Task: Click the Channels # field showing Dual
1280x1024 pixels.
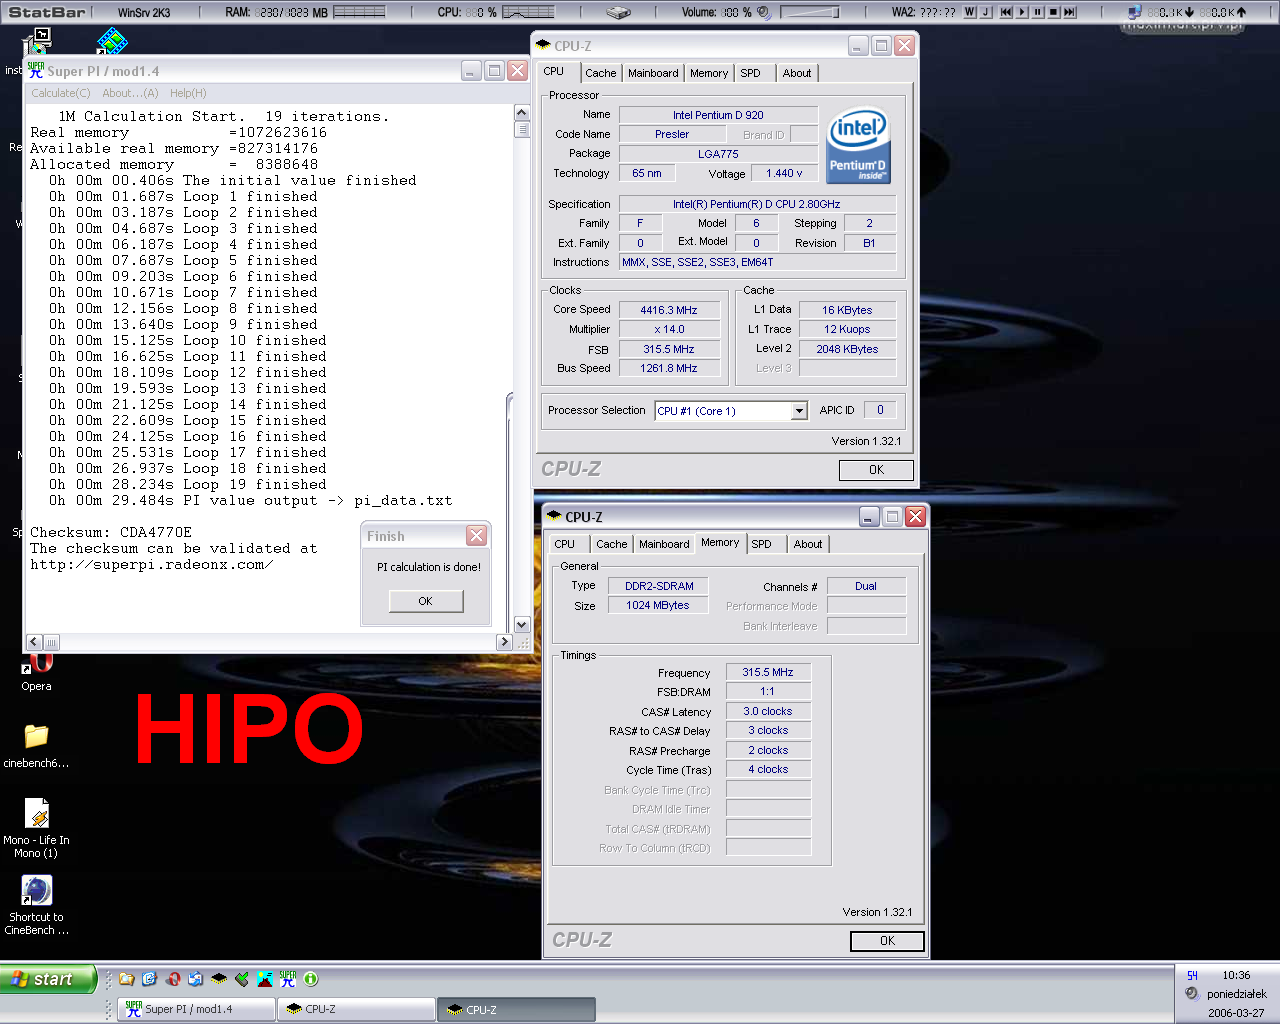Action: 866,586
